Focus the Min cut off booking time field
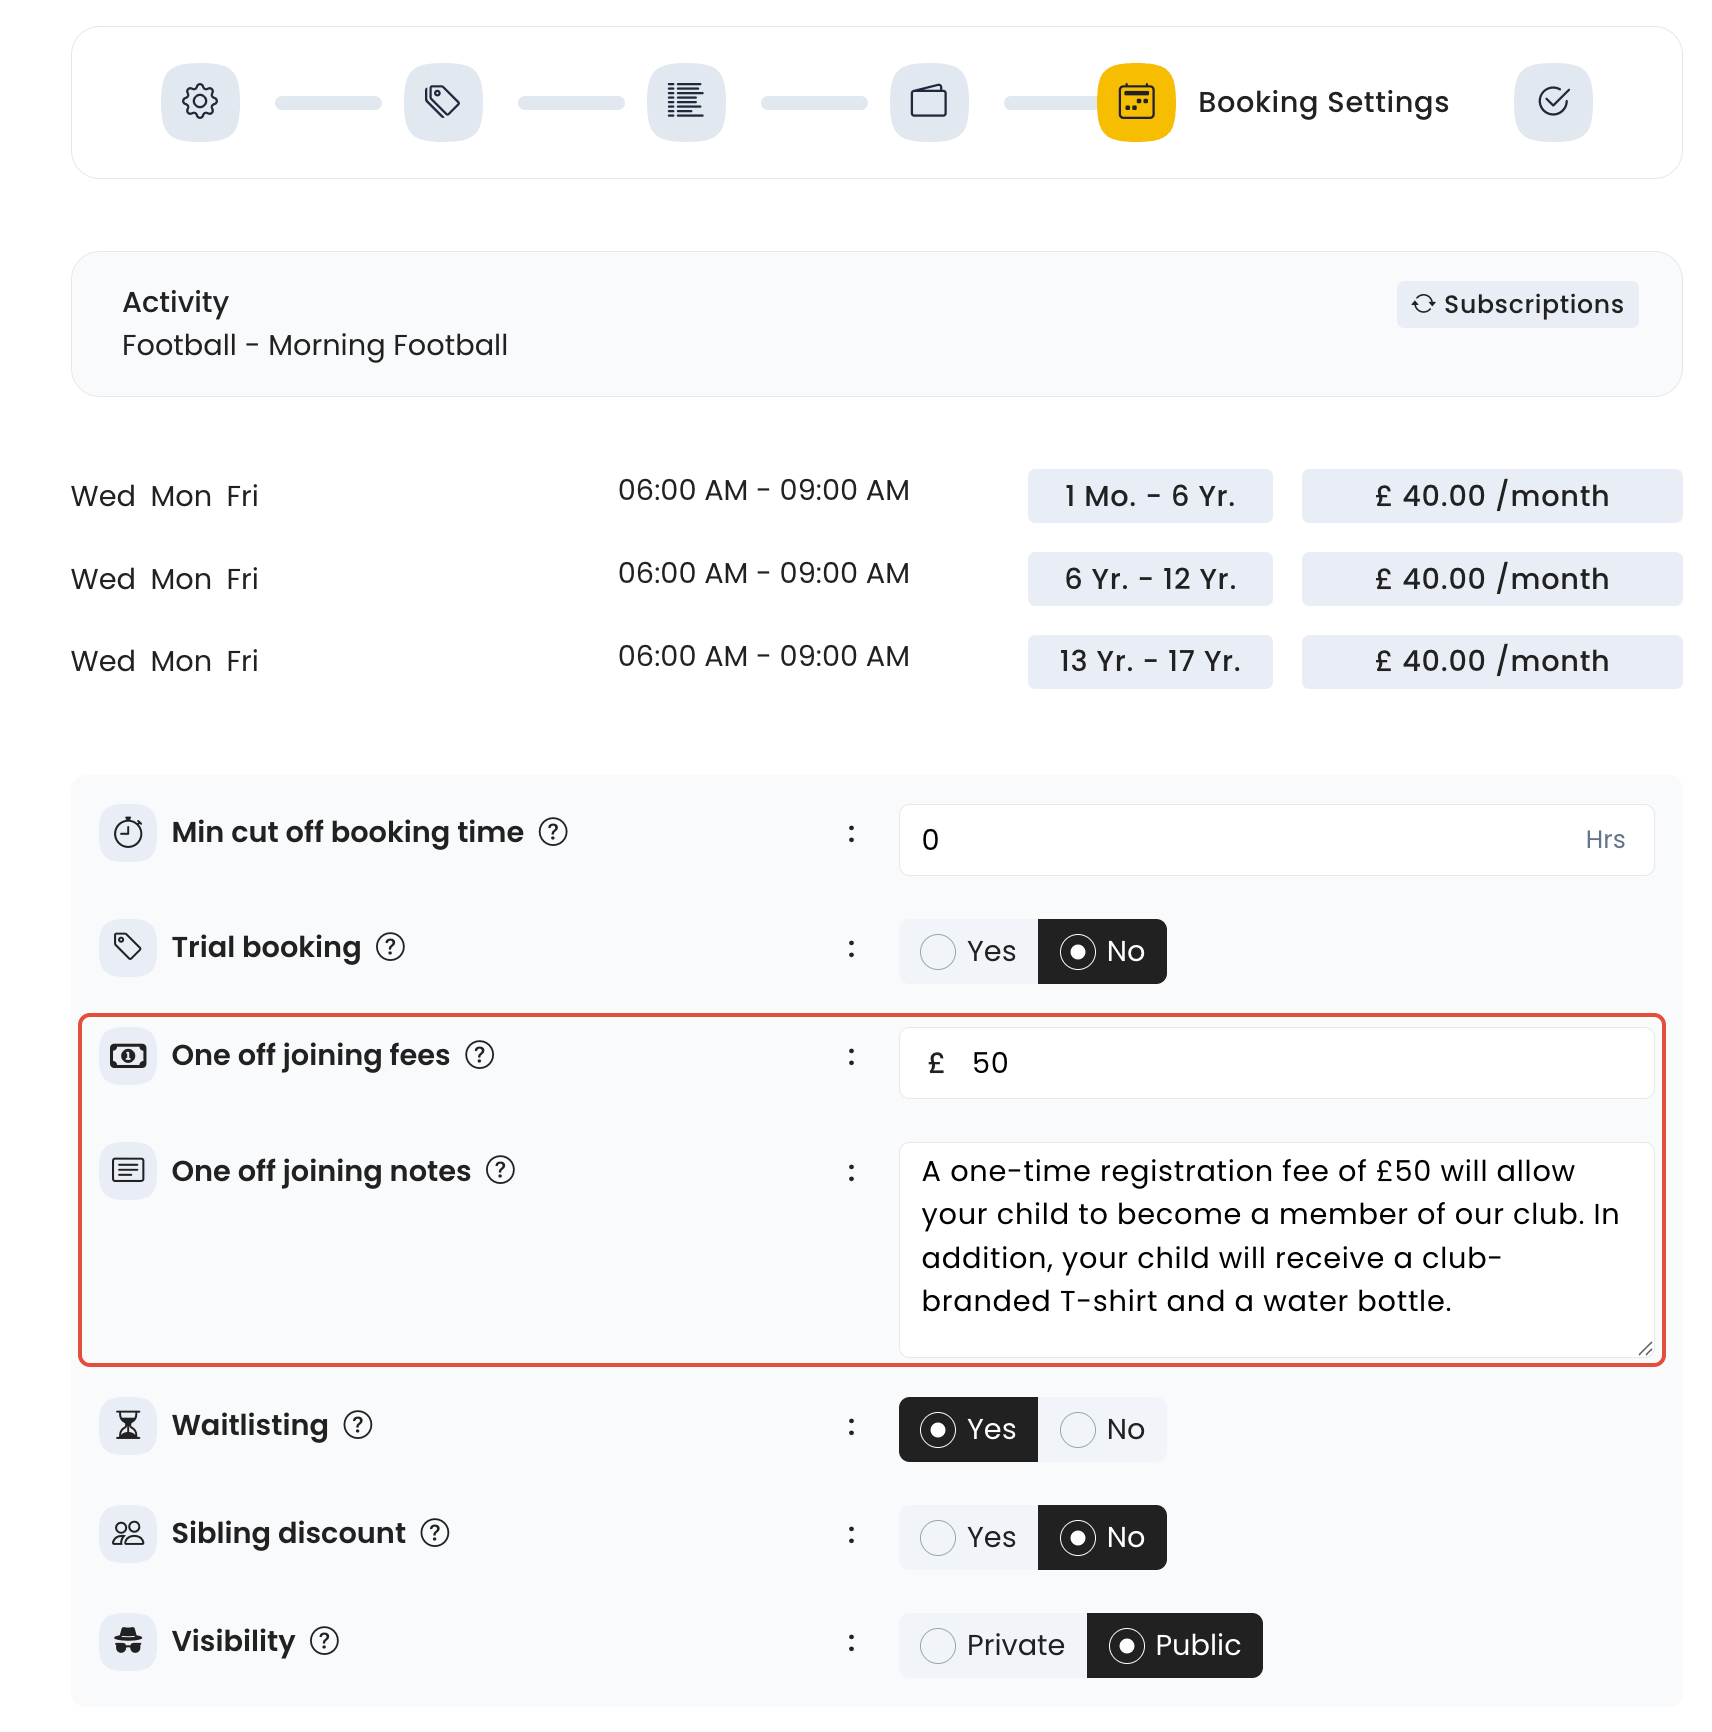This screenshot has height=1732, width=1712. pos(1276,840)
